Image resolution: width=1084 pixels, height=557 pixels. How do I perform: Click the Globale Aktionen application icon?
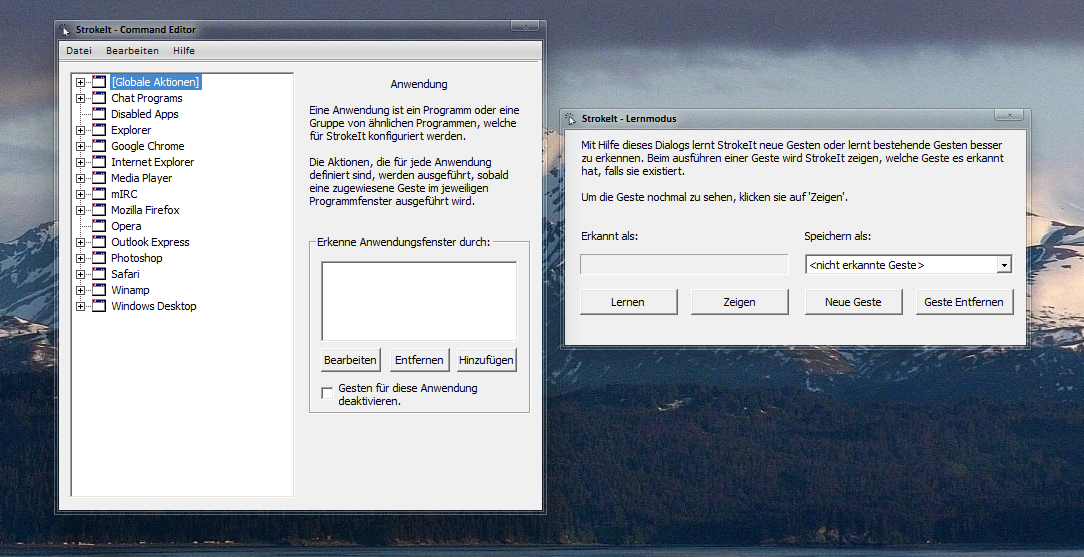tap(99, 82)
